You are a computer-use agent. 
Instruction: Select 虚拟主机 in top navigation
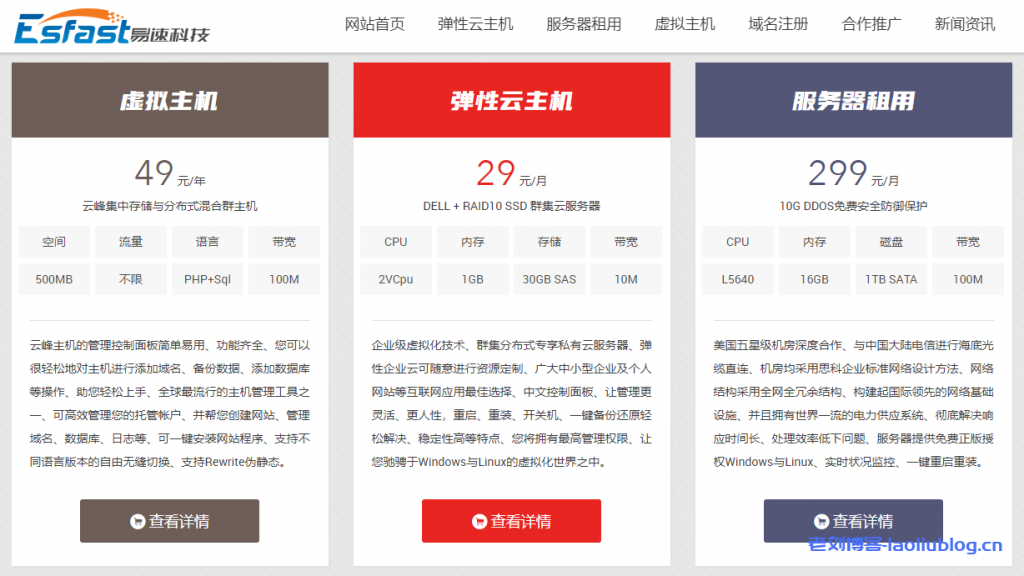tap(684, 24)
